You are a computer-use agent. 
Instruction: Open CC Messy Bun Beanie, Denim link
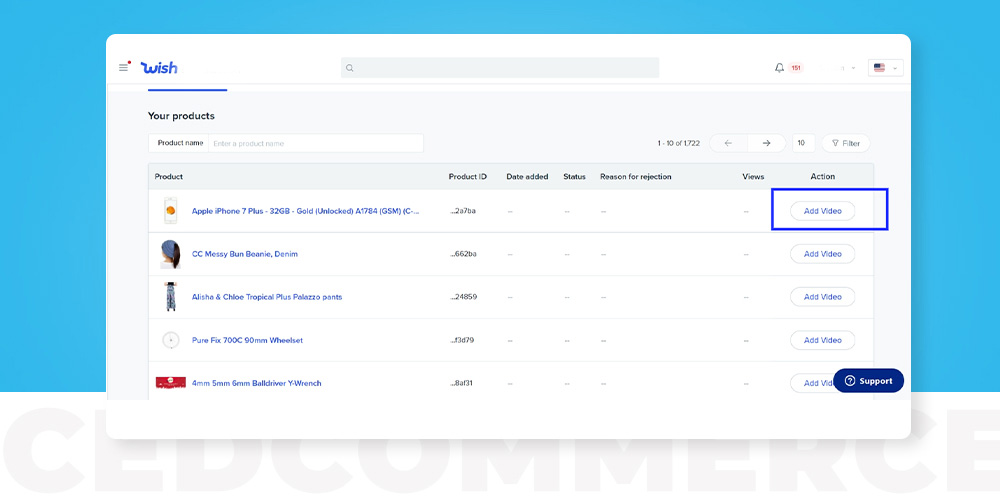pos(245,254)
